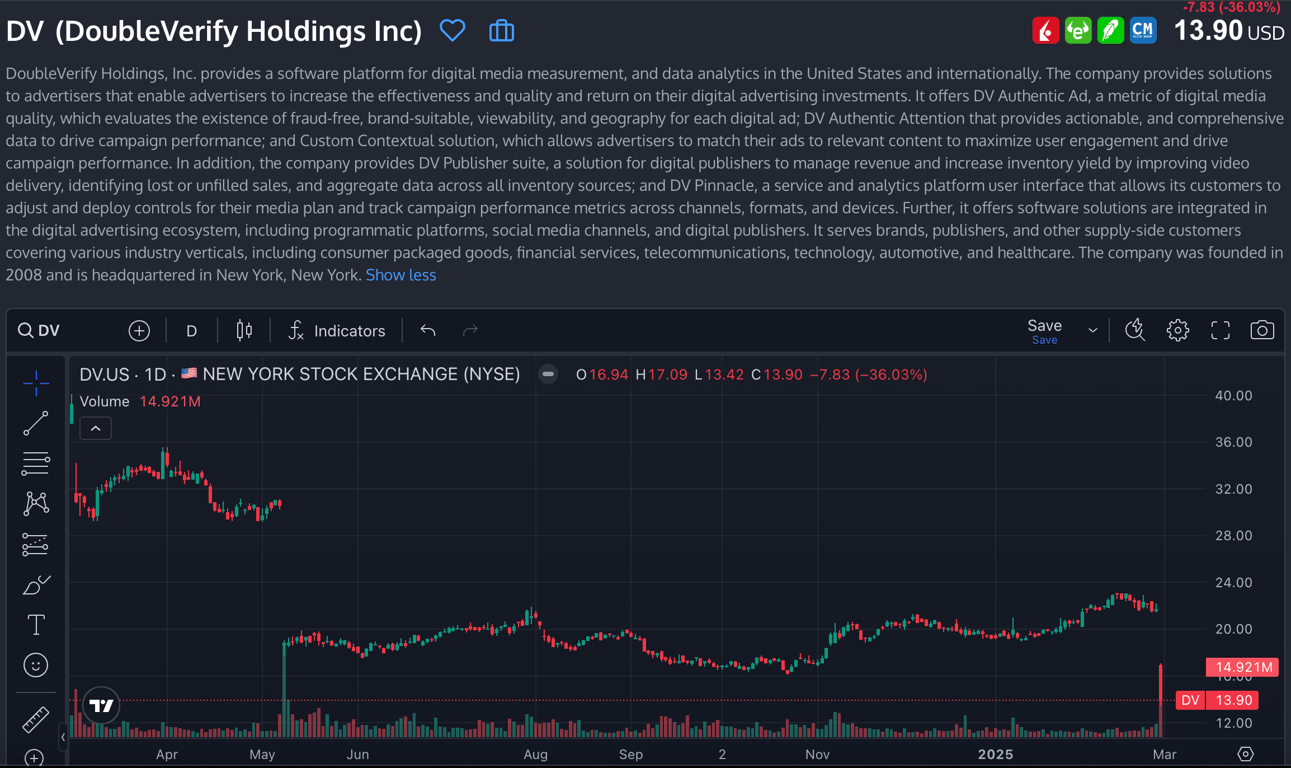Open the Indicators menu

pos(336,331)
